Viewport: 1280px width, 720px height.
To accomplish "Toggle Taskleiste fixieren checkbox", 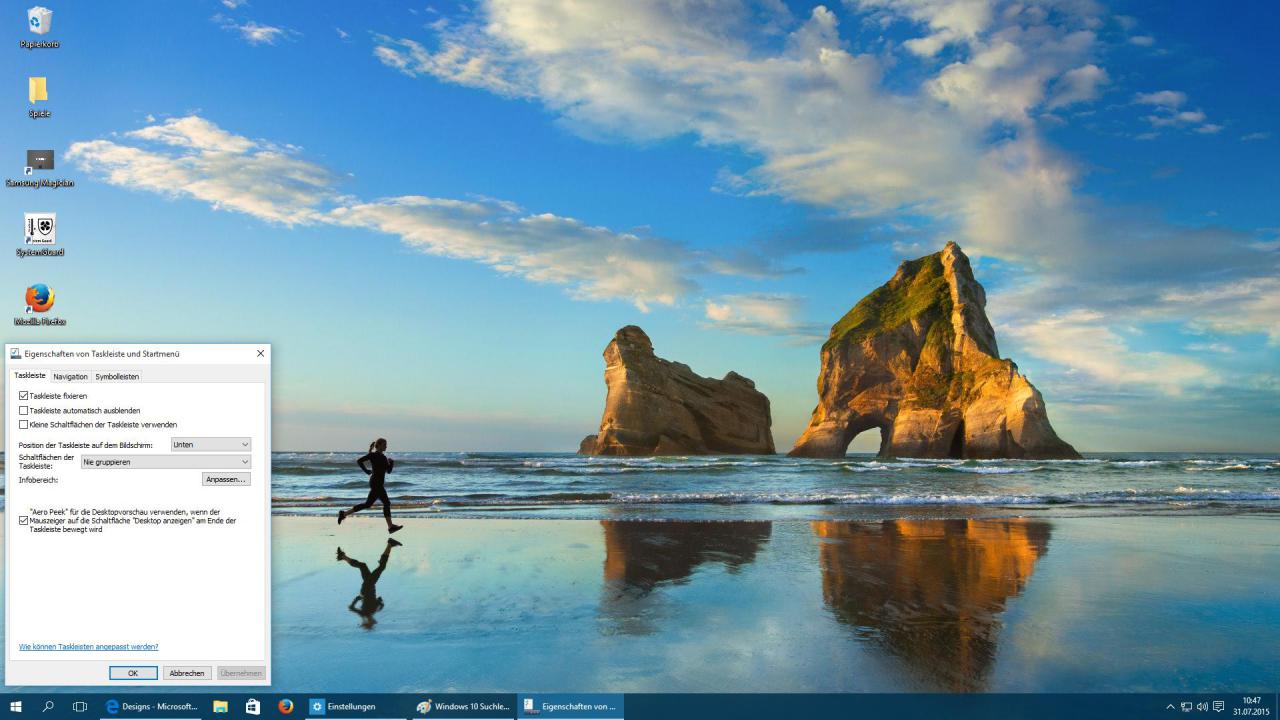I will click(24, 396).
